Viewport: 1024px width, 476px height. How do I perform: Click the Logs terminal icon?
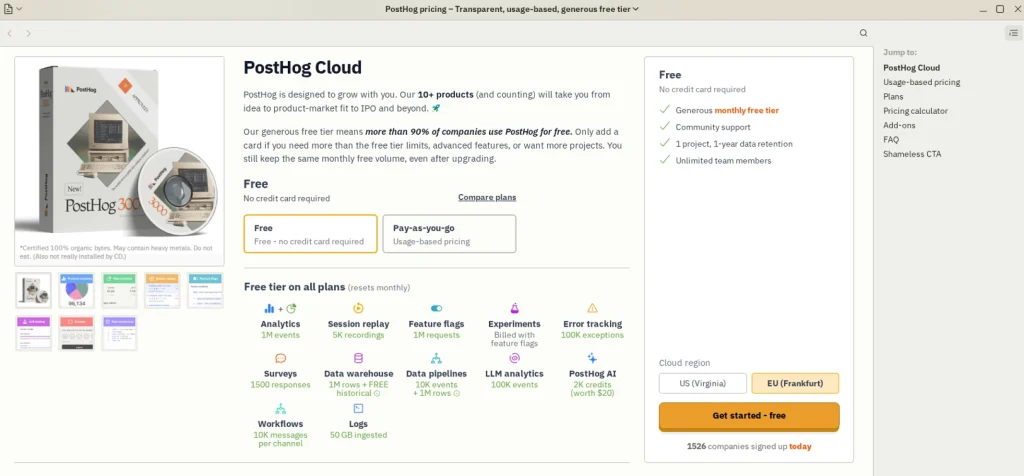tap(359, 409)
